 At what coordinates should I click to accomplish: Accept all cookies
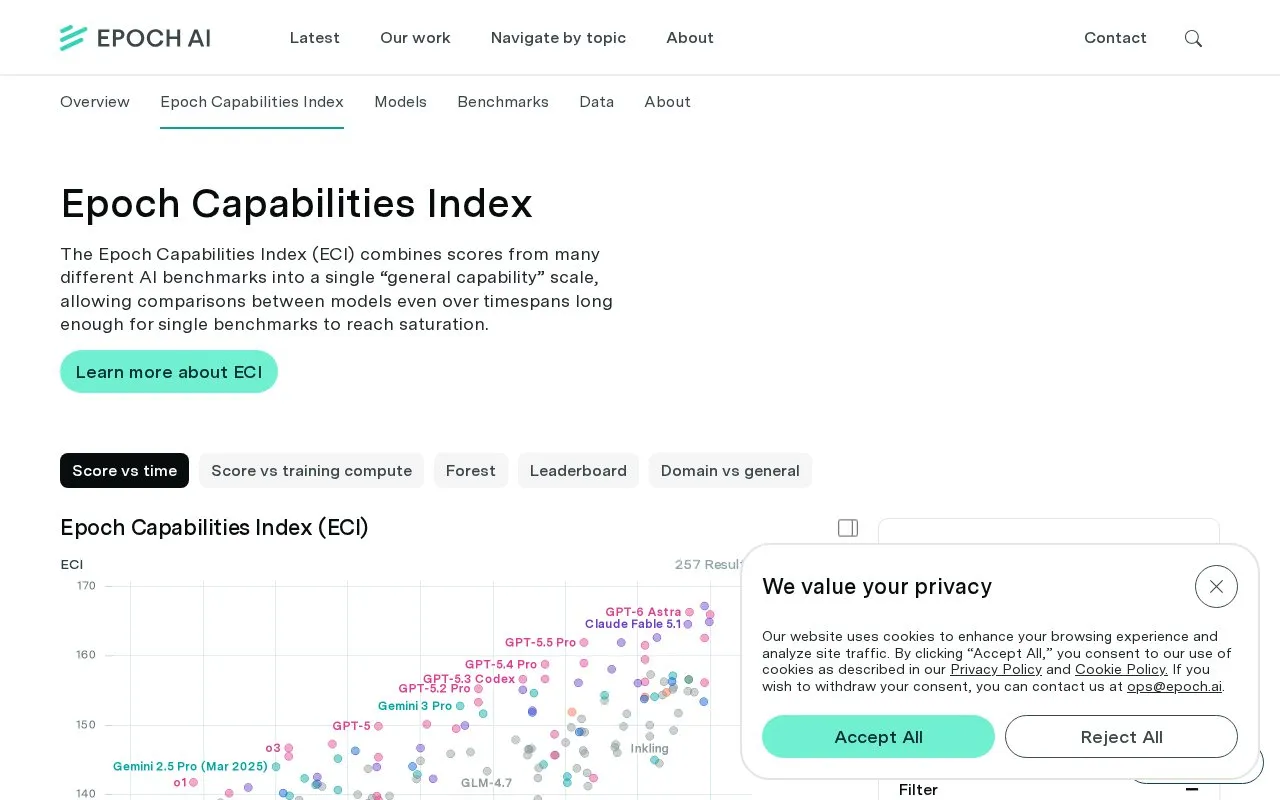(x=878, y=737)
